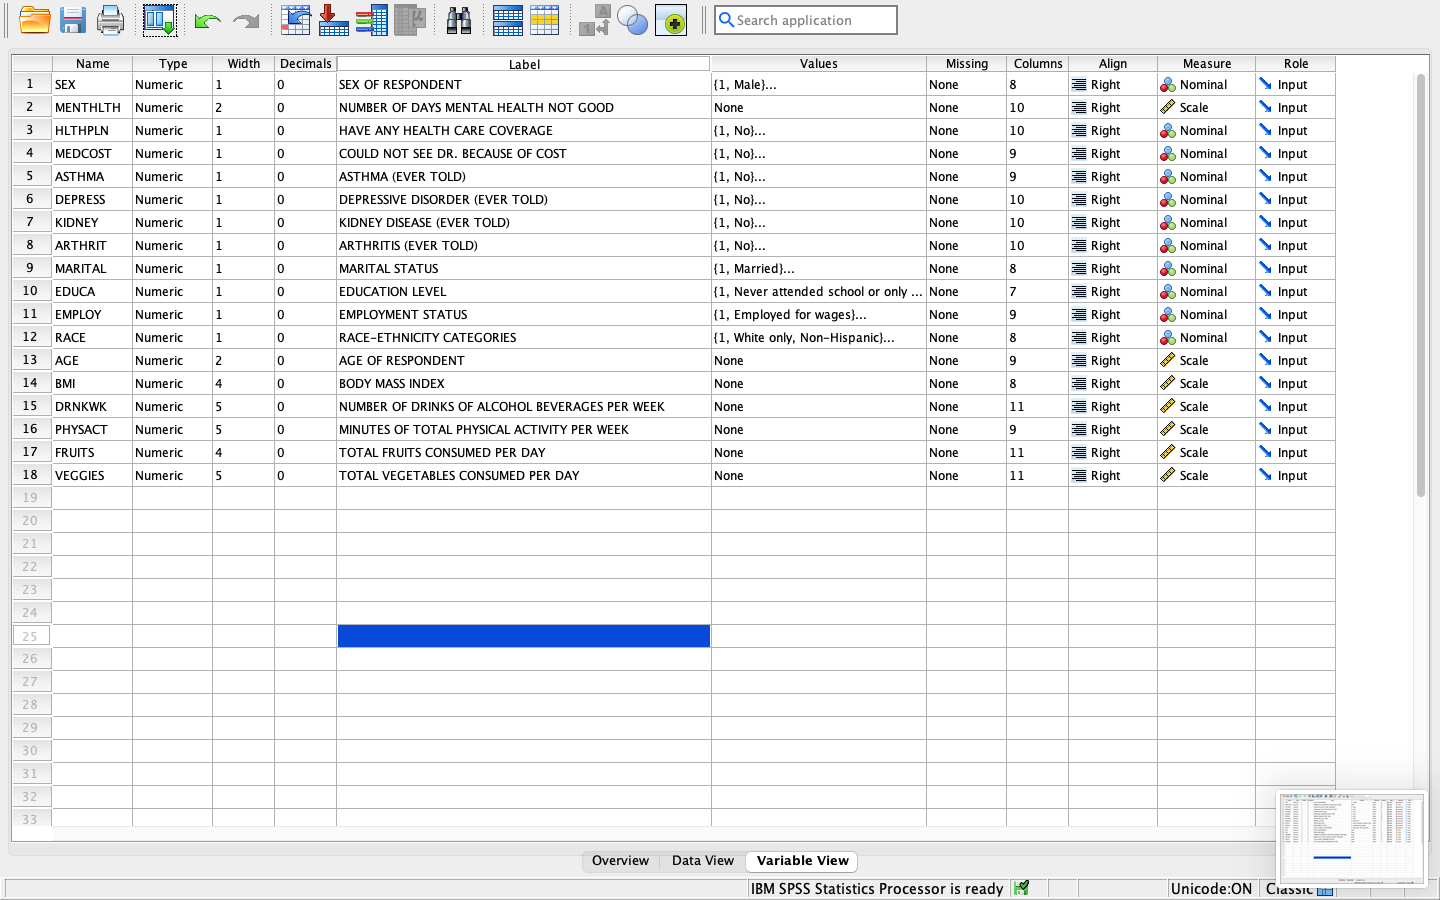Undo the last action
The height and width of the screenshot is (900, 1440).
point(207,20)
